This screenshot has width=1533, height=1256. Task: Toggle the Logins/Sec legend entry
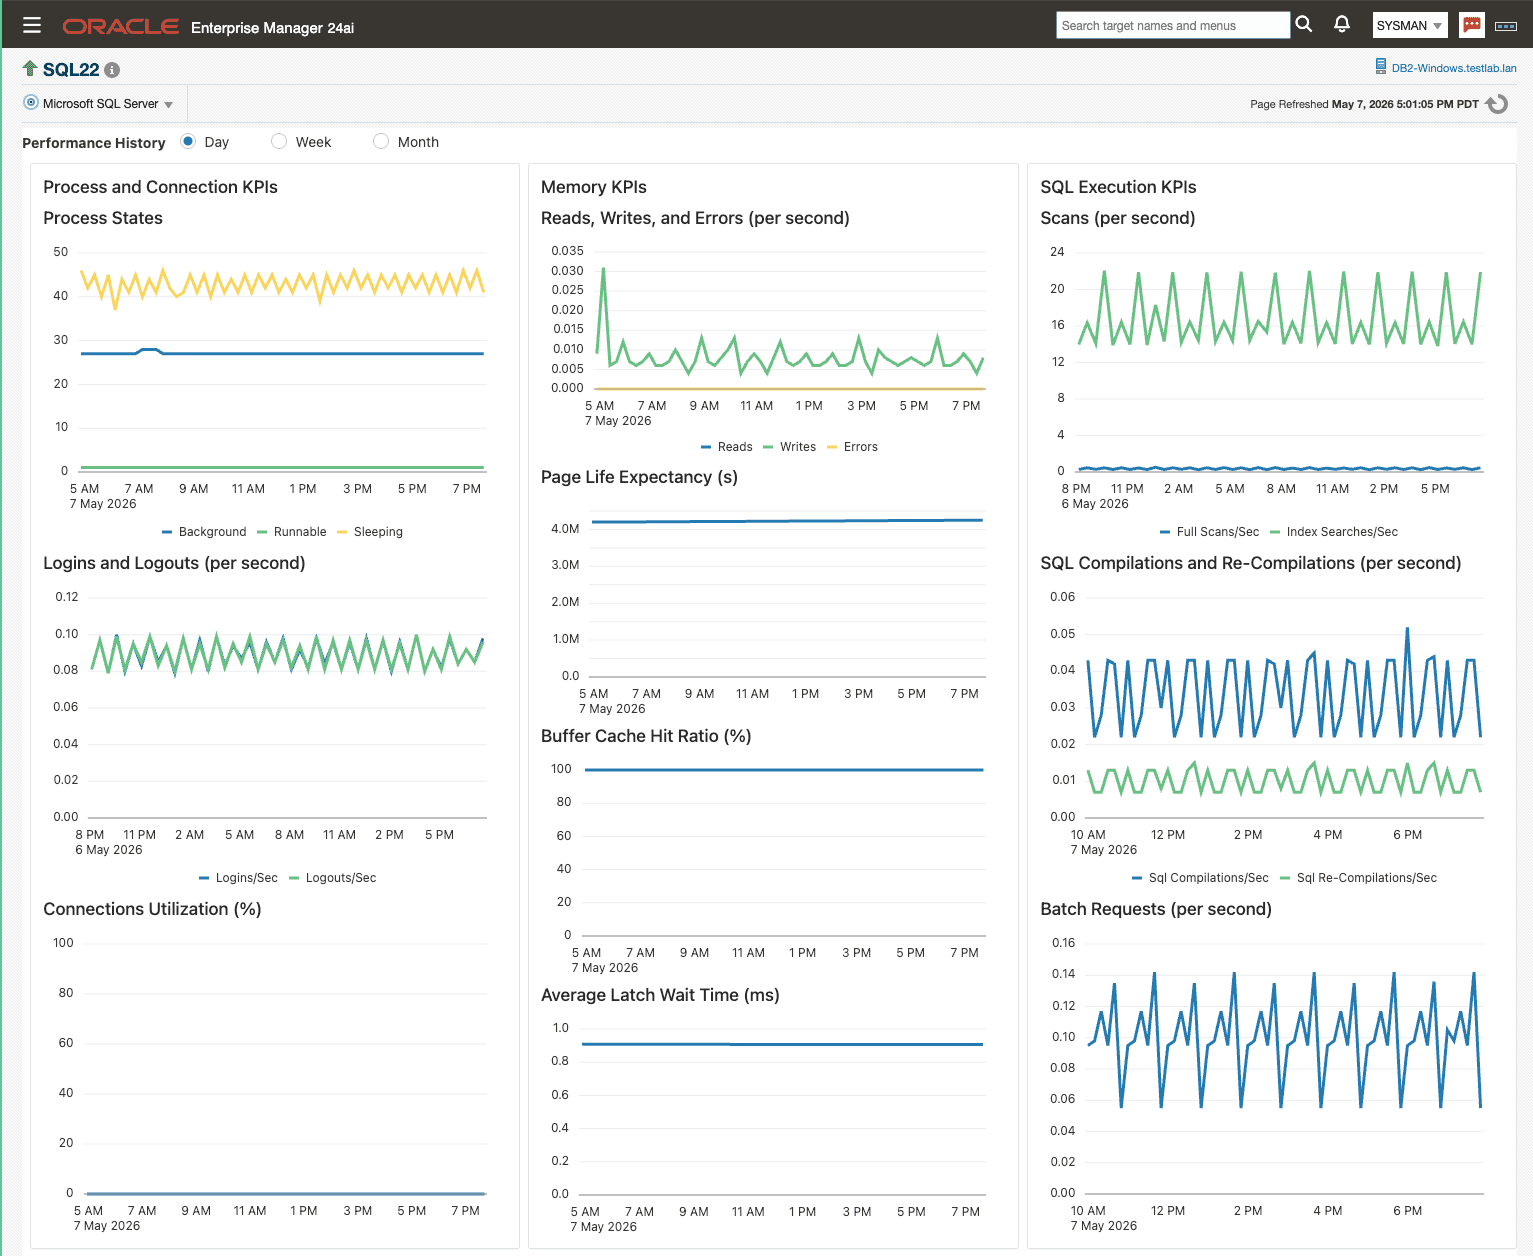238,878
